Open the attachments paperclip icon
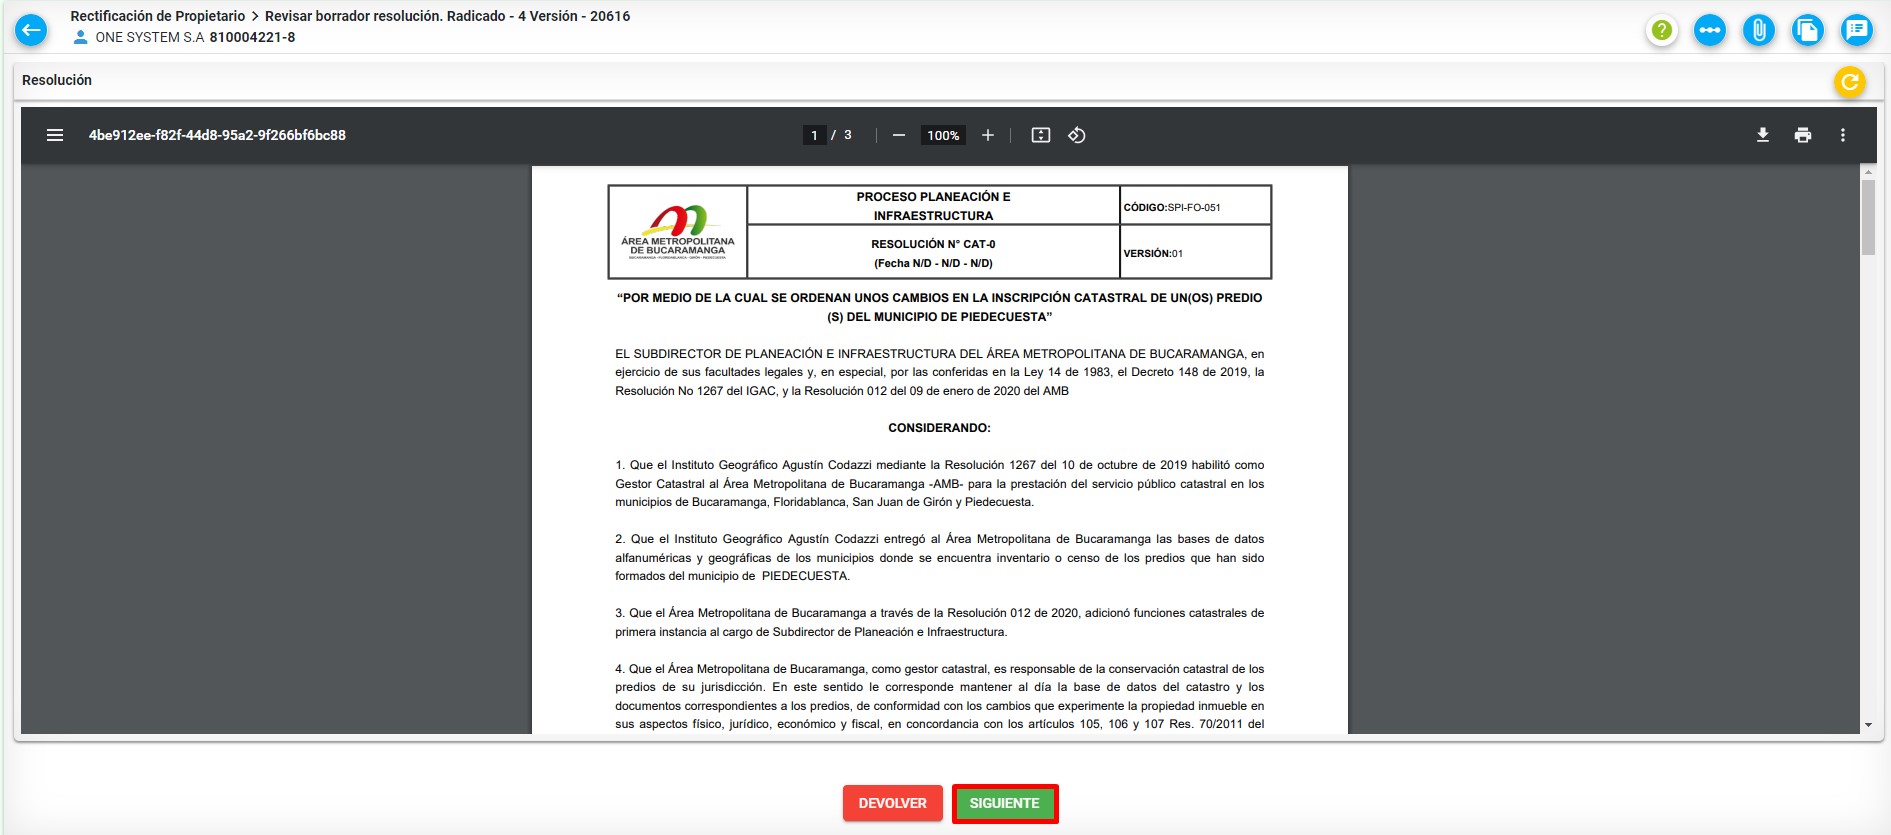Screen dimensions: 1891x835 click(x=1758, y=30)
